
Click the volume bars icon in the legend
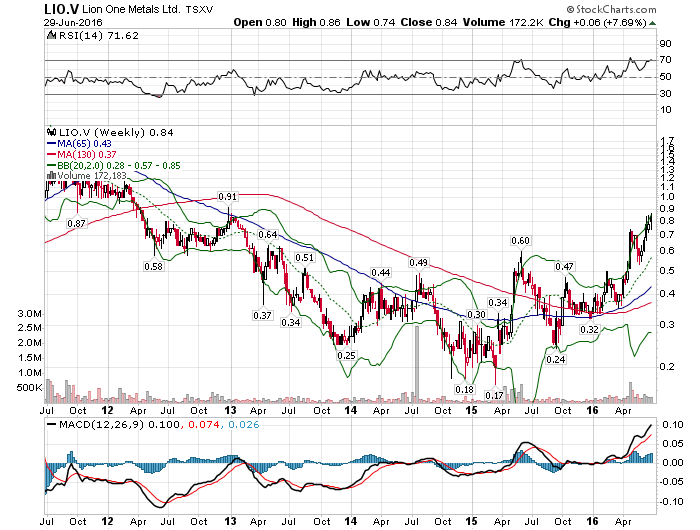tap(51, 175)
